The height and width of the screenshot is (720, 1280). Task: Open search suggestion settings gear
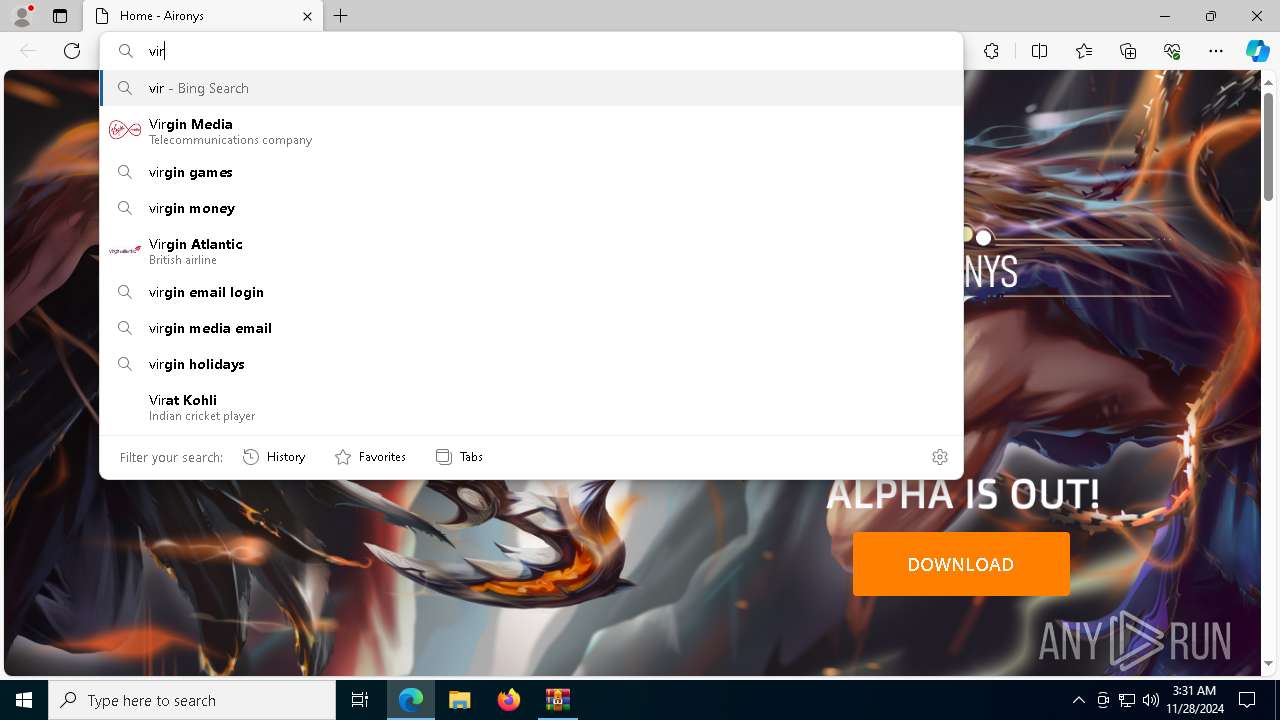point(940,457)
